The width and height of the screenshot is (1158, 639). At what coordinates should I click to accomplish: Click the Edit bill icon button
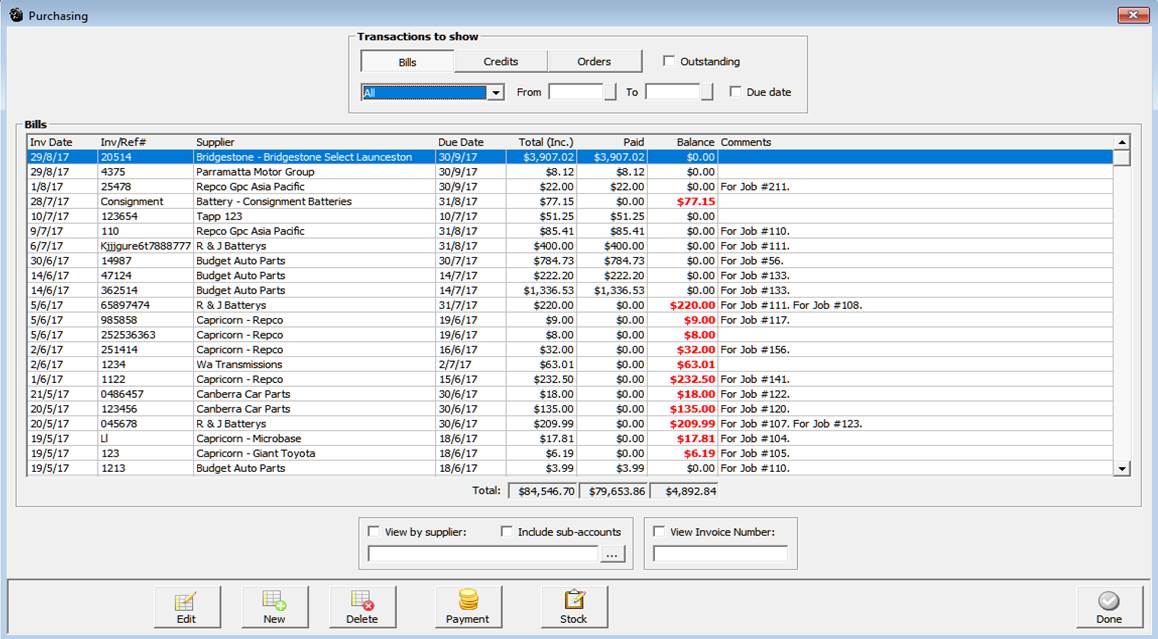187,607
